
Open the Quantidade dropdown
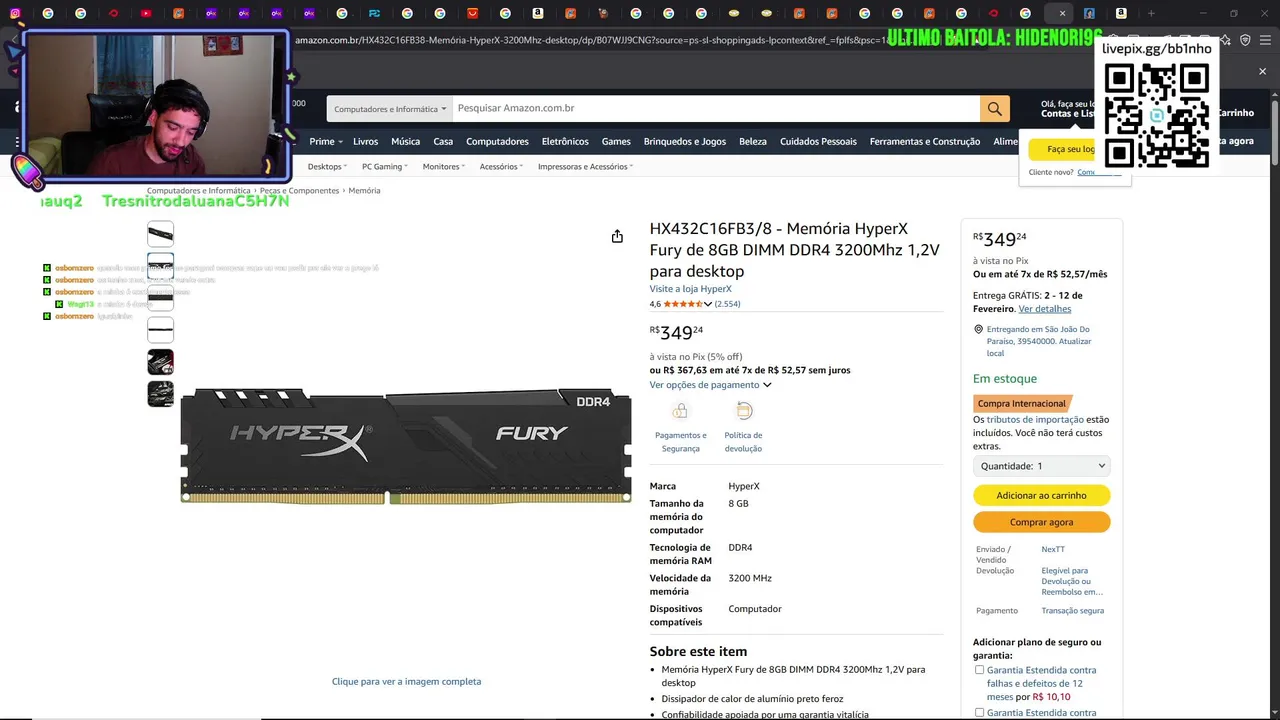click(1041, 466)
